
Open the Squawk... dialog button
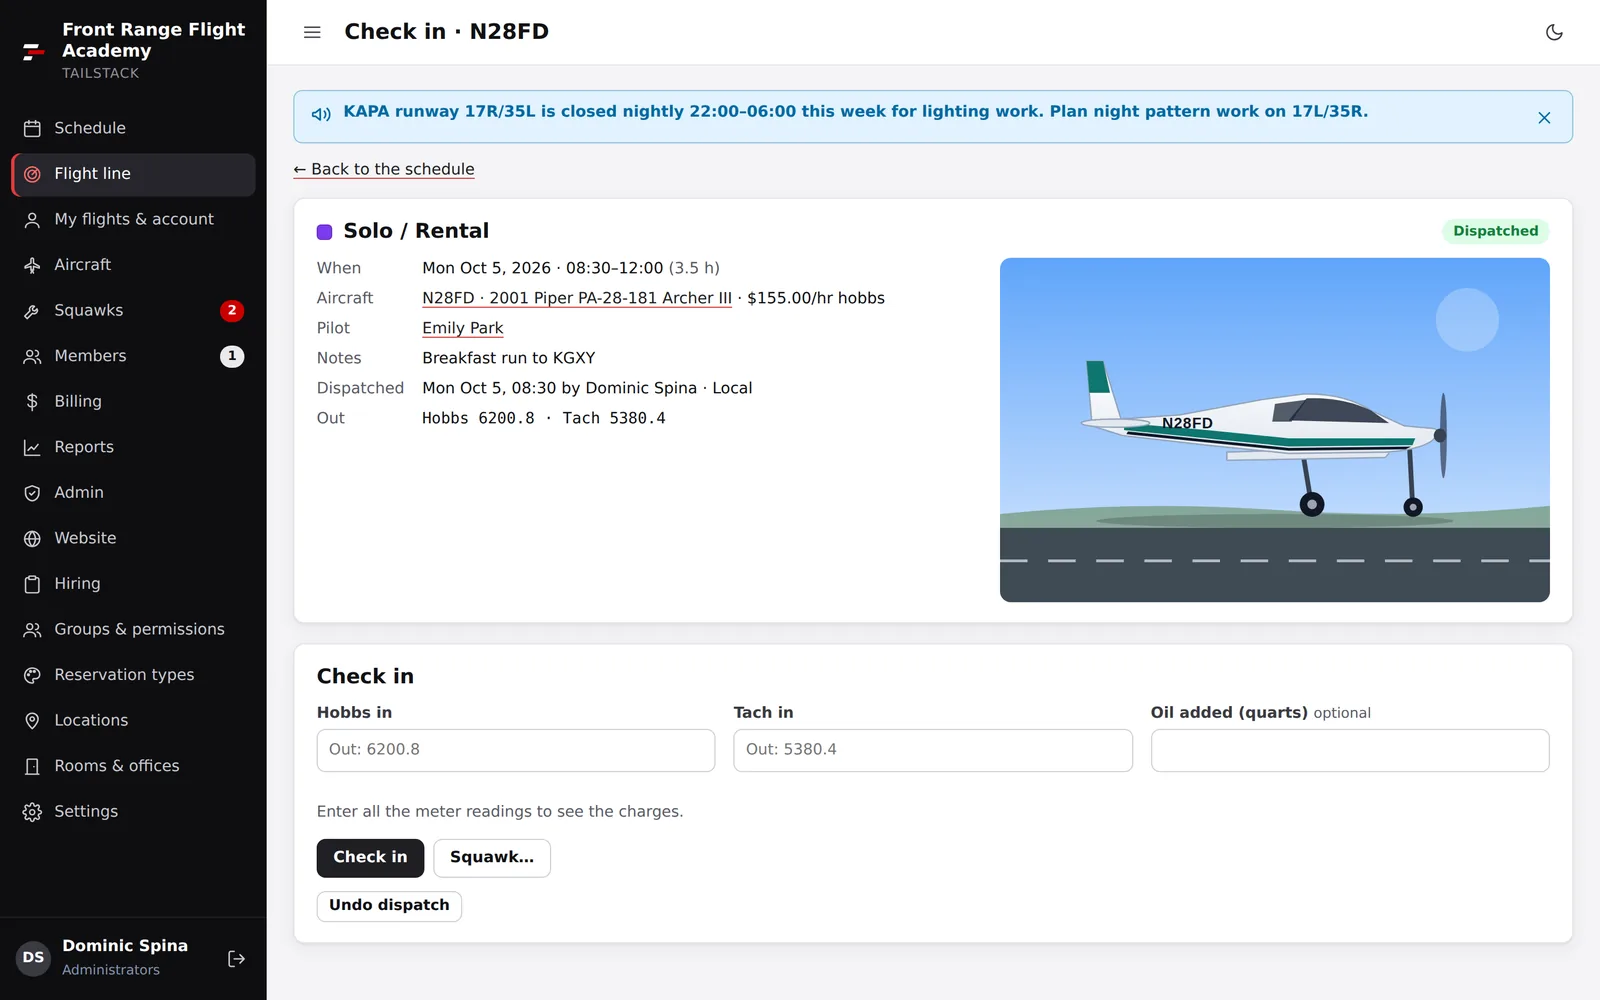click(x=492, y=858)
